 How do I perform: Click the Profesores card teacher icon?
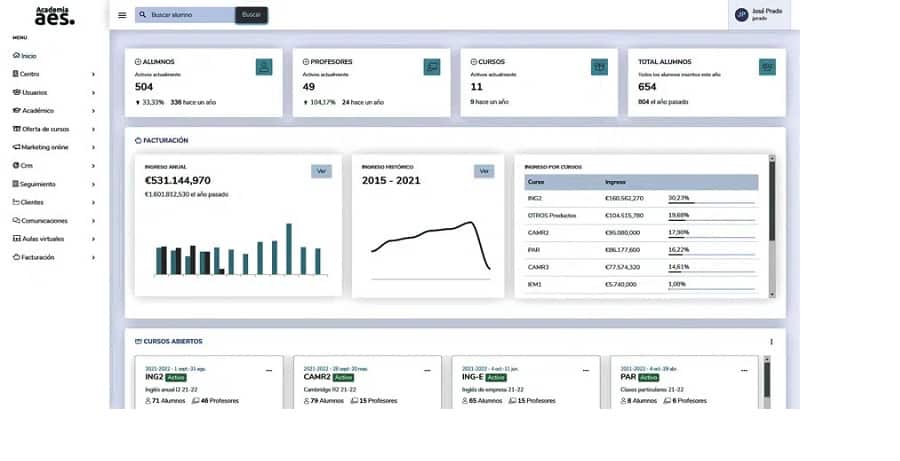[x=432, y=67]
